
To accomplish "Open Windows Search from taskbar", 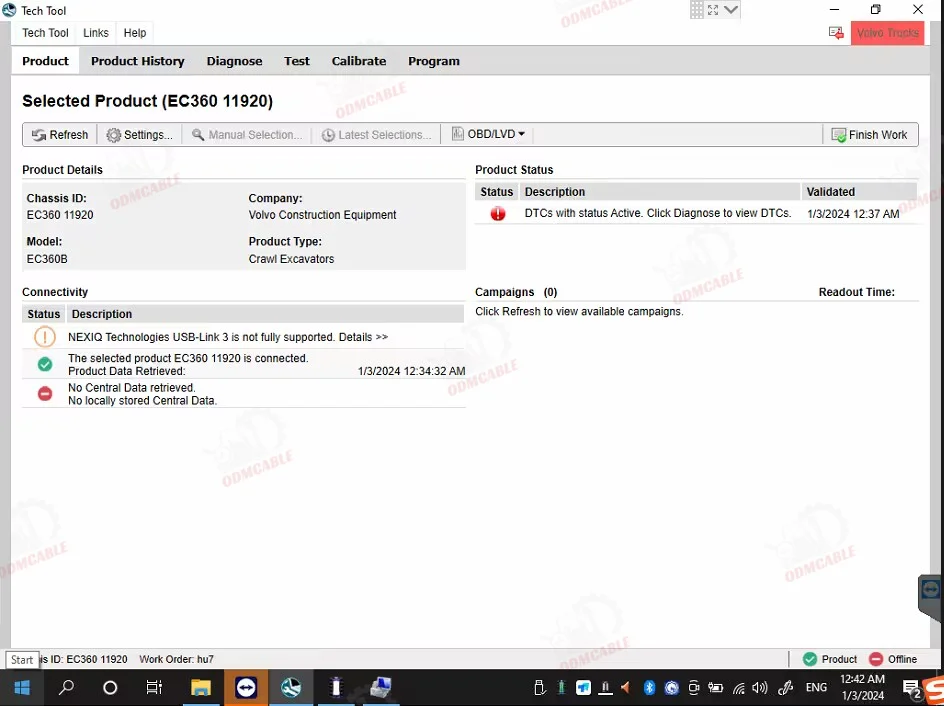I will pos(66,687).
